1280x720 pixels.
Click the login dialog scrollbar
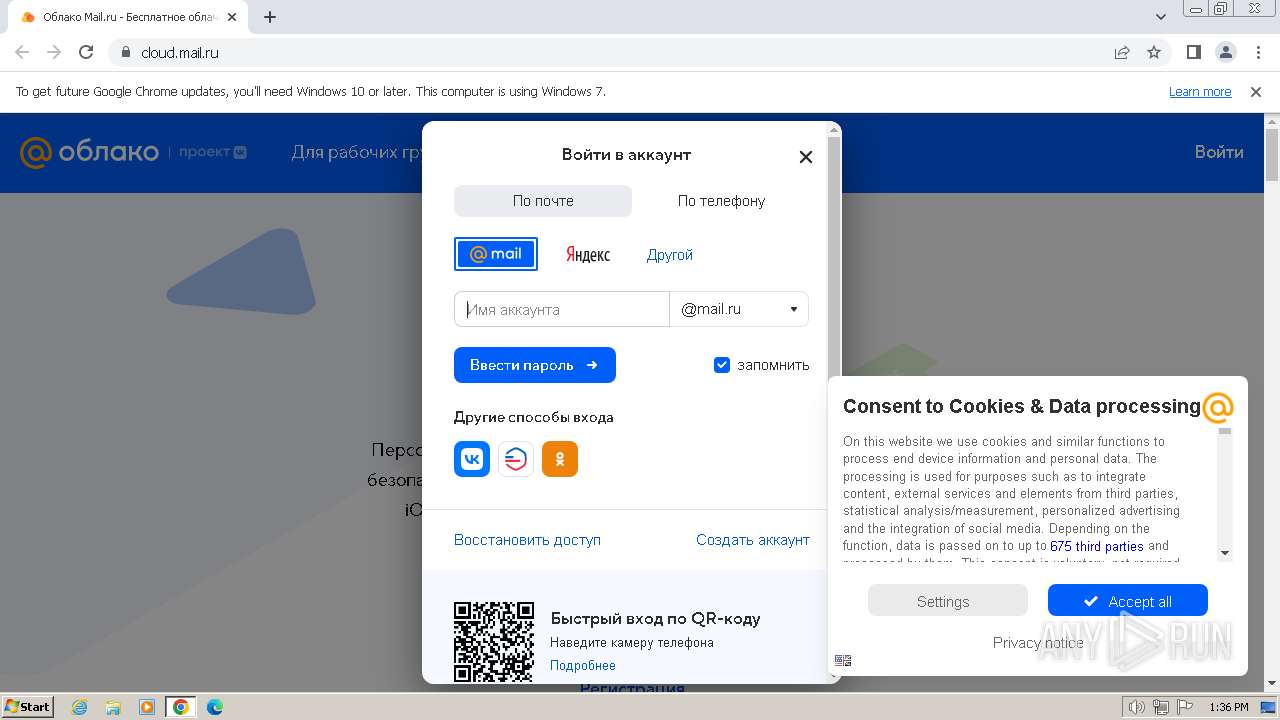point(834,400)
